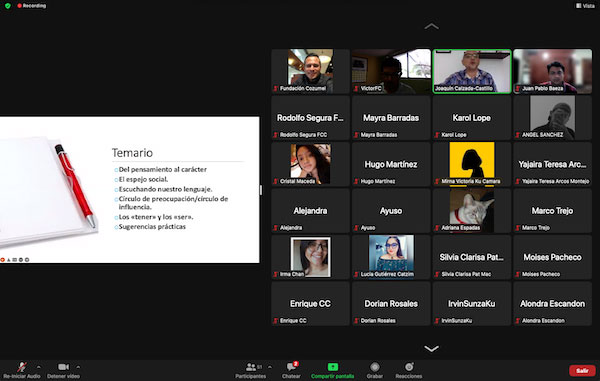Select Adriana Espadas cat picture tile
The width and height of the screenshot is (600, 381).
[472, 211]
